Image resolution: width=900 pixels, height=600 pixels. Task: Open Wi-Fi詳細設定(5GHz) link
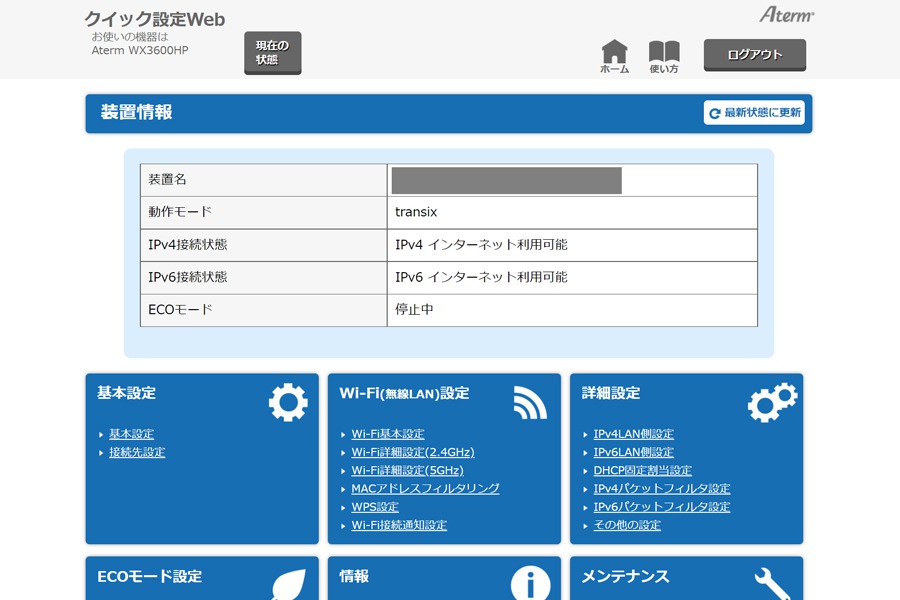[408, 470]
